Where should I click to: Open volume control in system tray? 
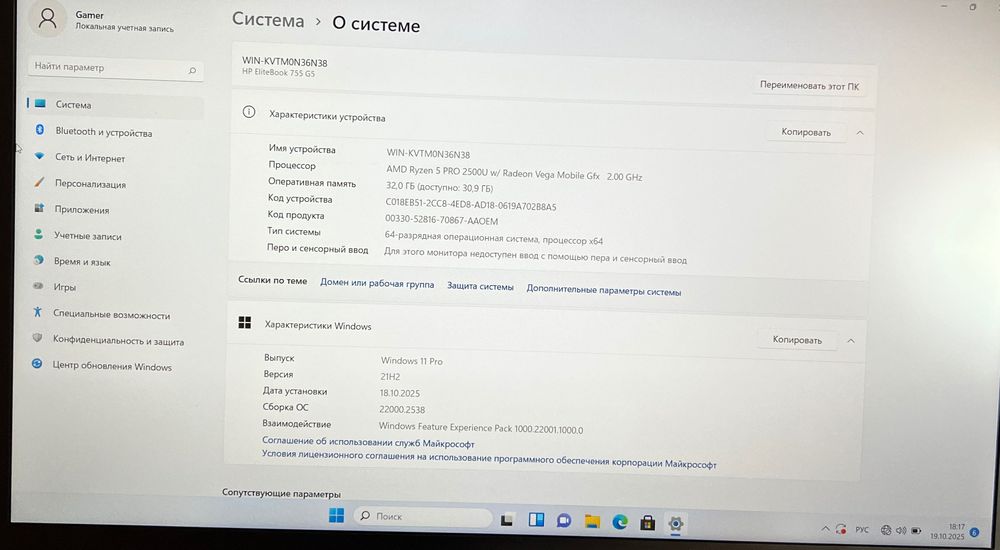901,530
